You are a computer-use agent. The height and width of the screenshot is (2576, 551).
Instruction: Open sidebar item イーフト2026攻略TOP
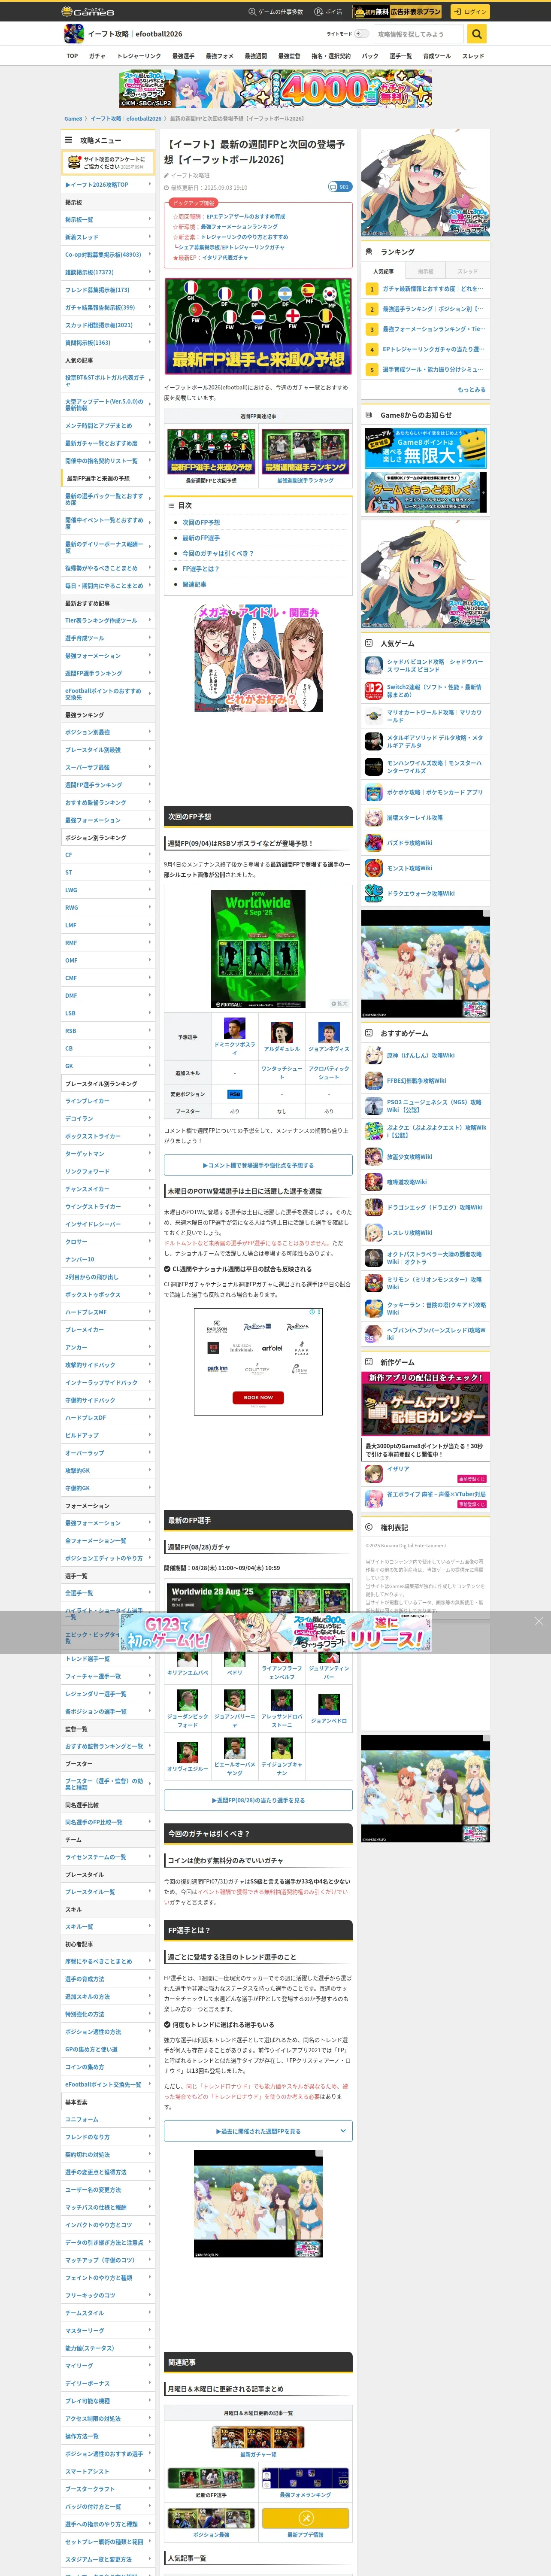(x=108, y=184)
